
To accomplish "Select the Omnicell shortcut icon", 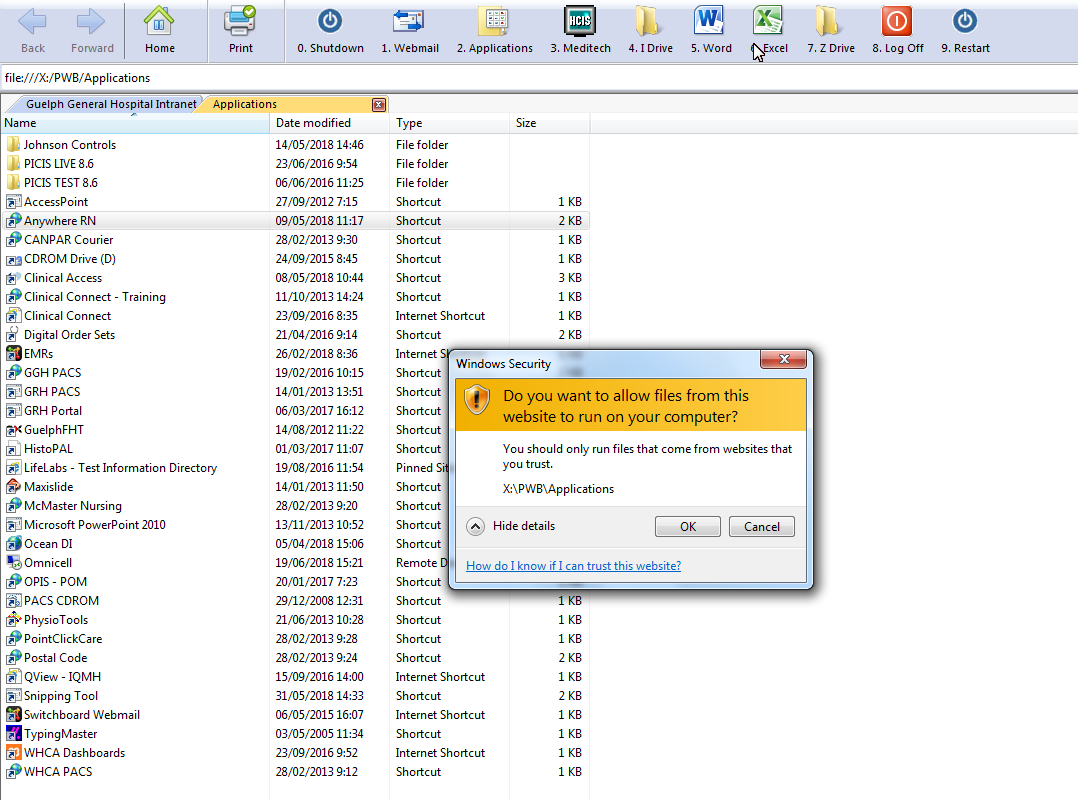I will click(13, 562).
